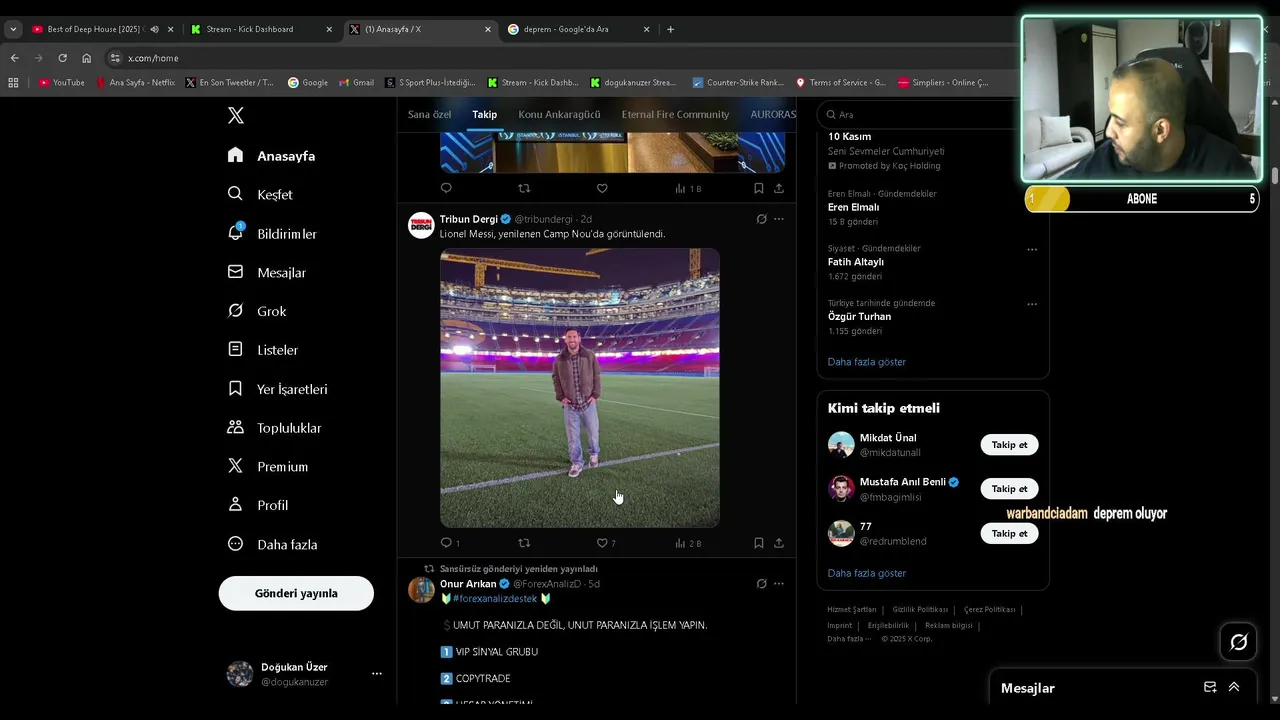Viewport: 1280px width, 720px height.
Task: Open YouTube bookmark
Action: 62,83
